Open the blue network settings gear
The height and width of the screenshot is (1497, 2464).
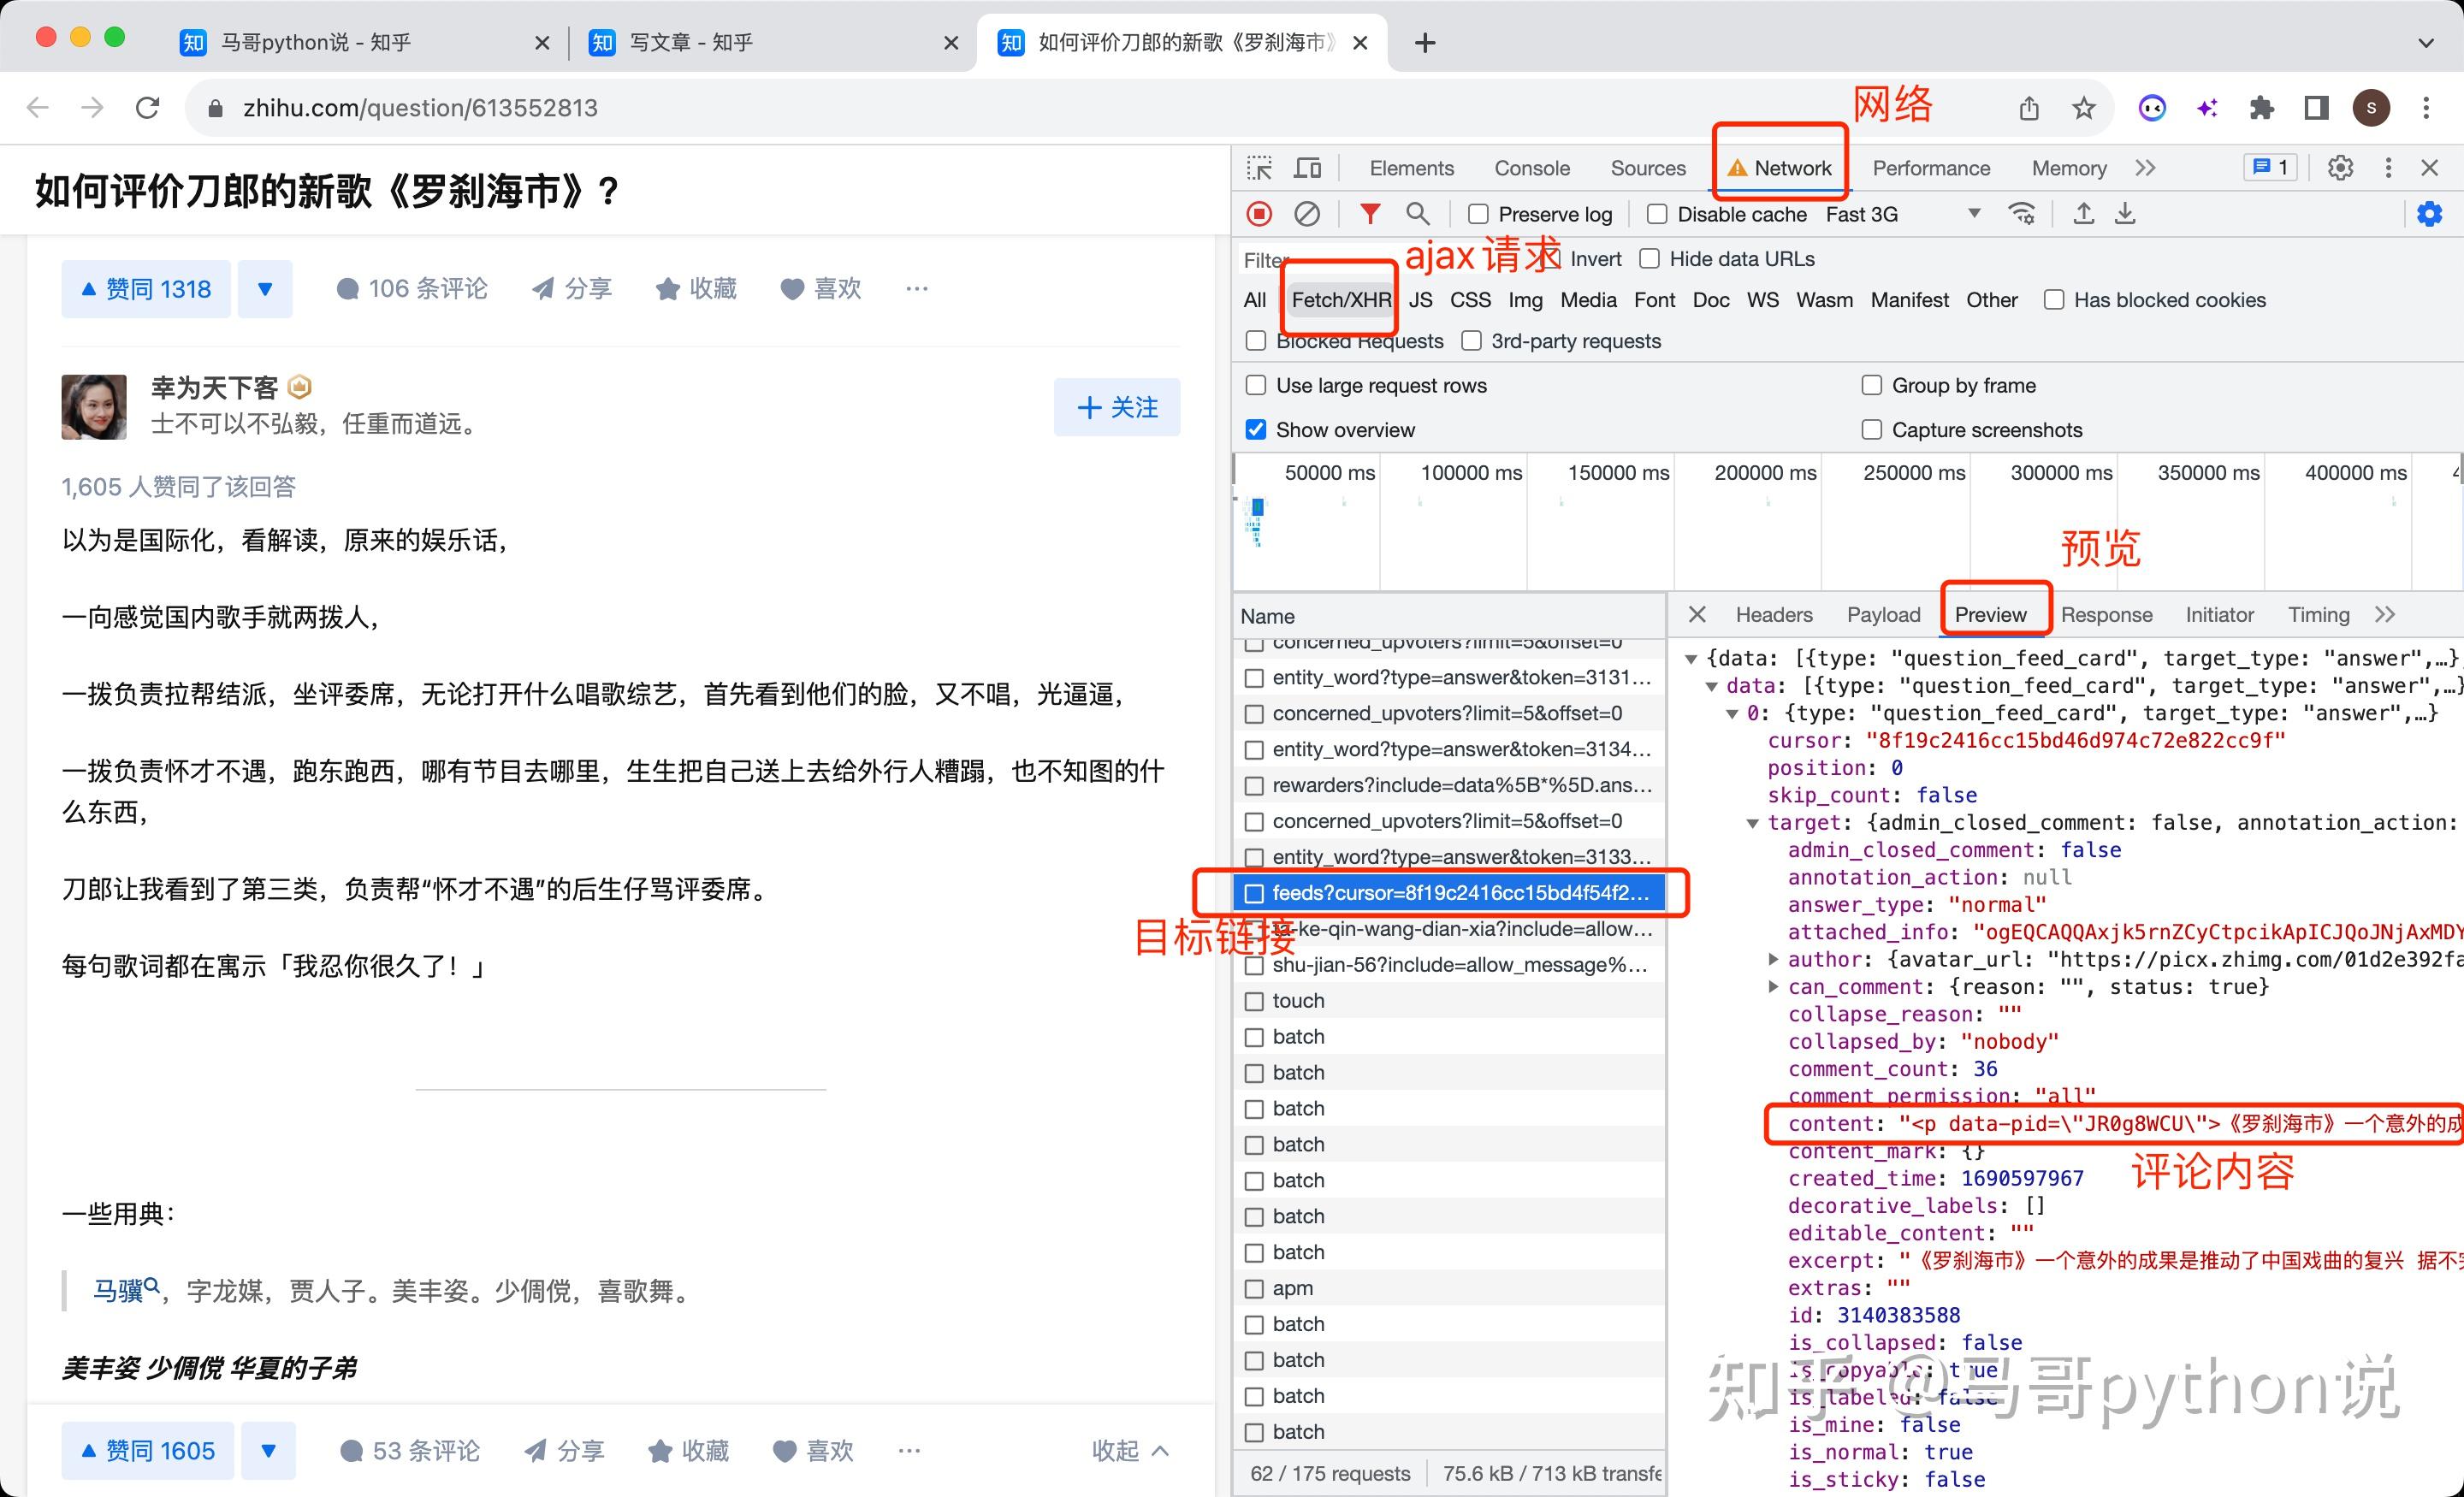(2429, 214)
